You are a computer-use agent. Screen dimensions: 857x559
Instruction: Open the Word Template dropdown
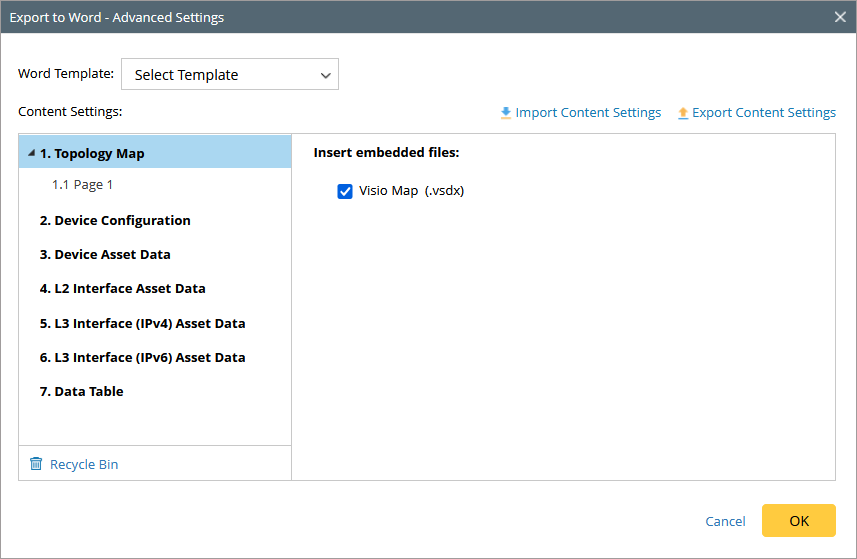click(x=230, y=75)
